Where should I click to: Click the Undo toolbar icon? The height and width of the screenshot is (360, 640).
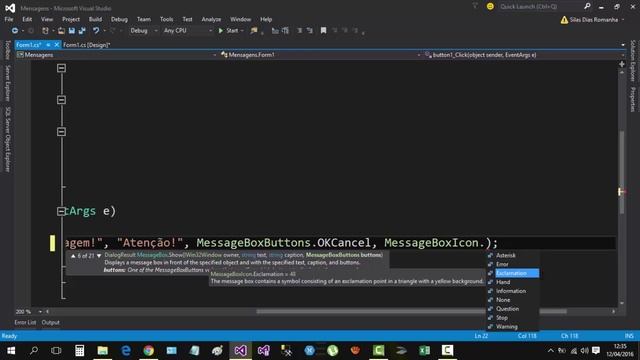tap(96, 31)
